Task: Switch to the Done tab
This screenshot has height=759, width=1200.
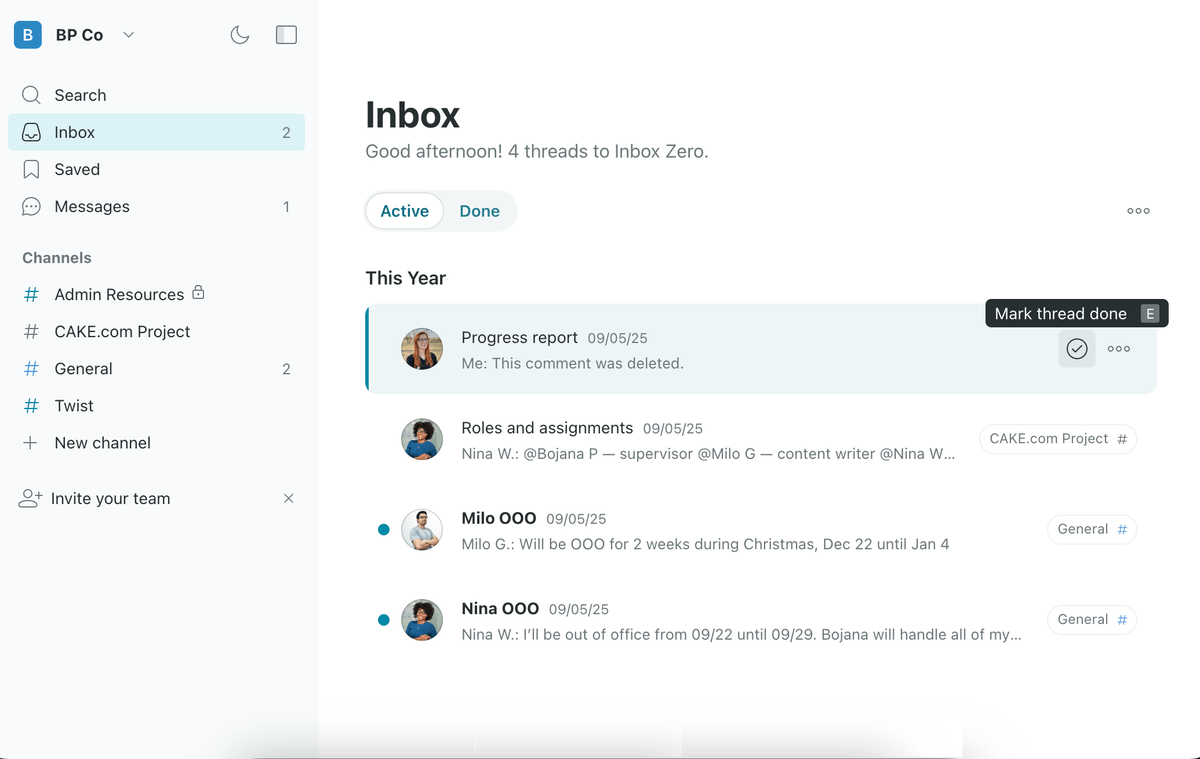Action: tap(479, 211)
